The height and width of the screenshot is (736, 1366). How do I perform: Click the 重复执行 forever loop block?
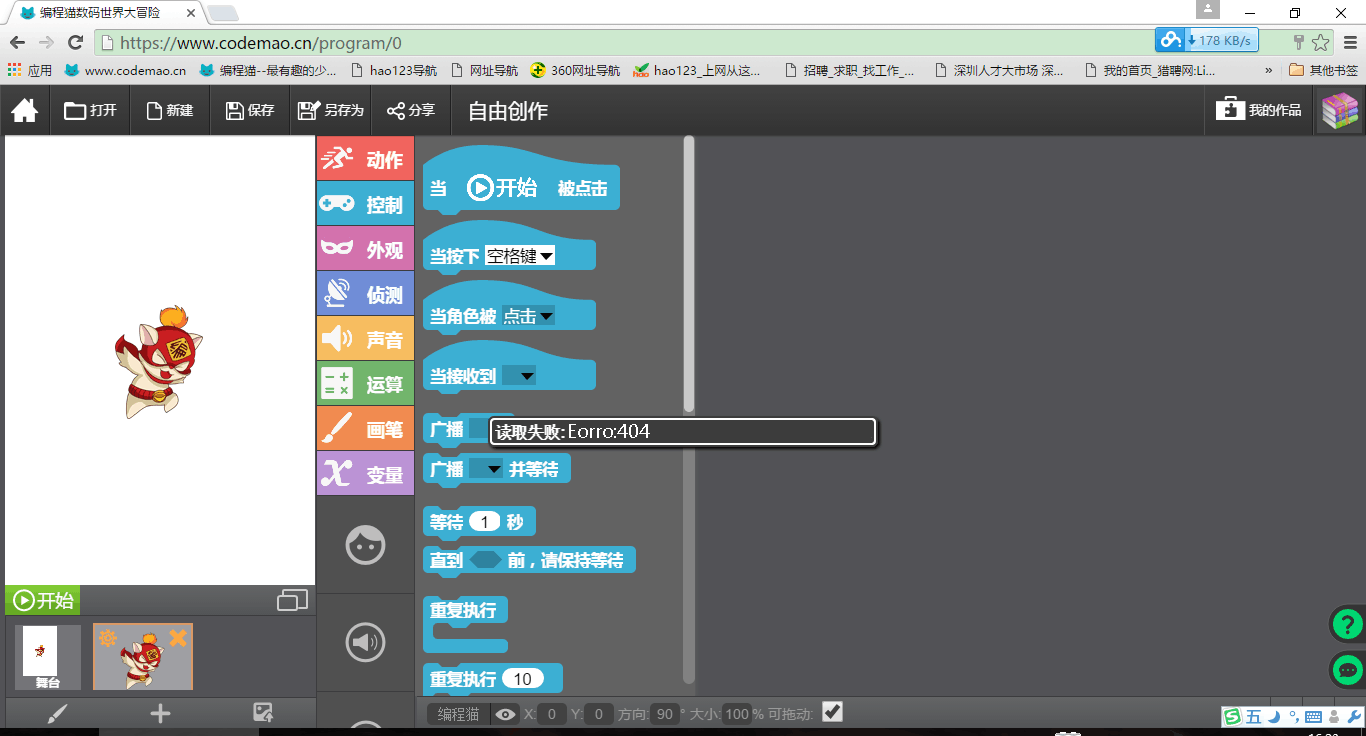pyautogui.click(x=466, y=623)
